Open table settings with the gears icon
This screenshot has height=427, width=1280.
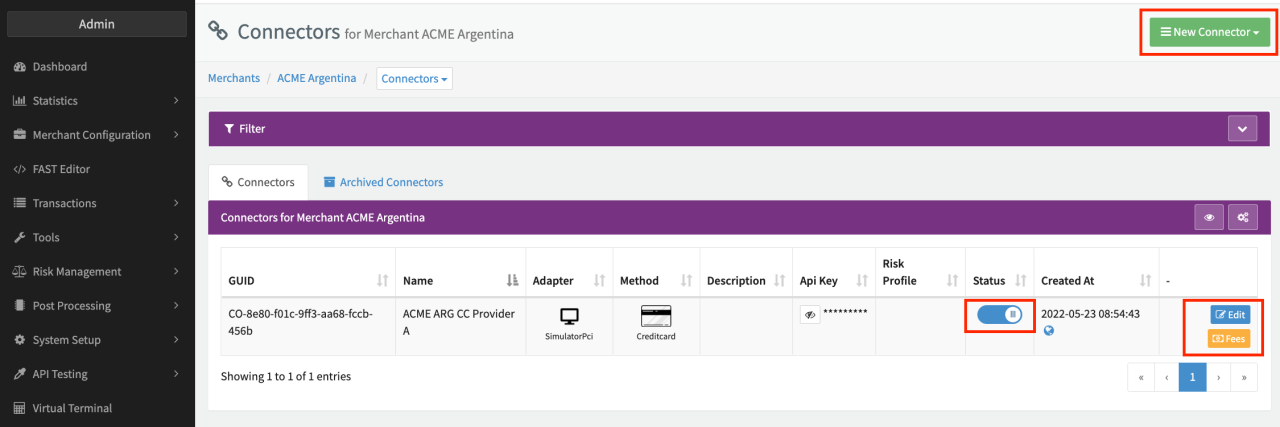[1242, 216]
